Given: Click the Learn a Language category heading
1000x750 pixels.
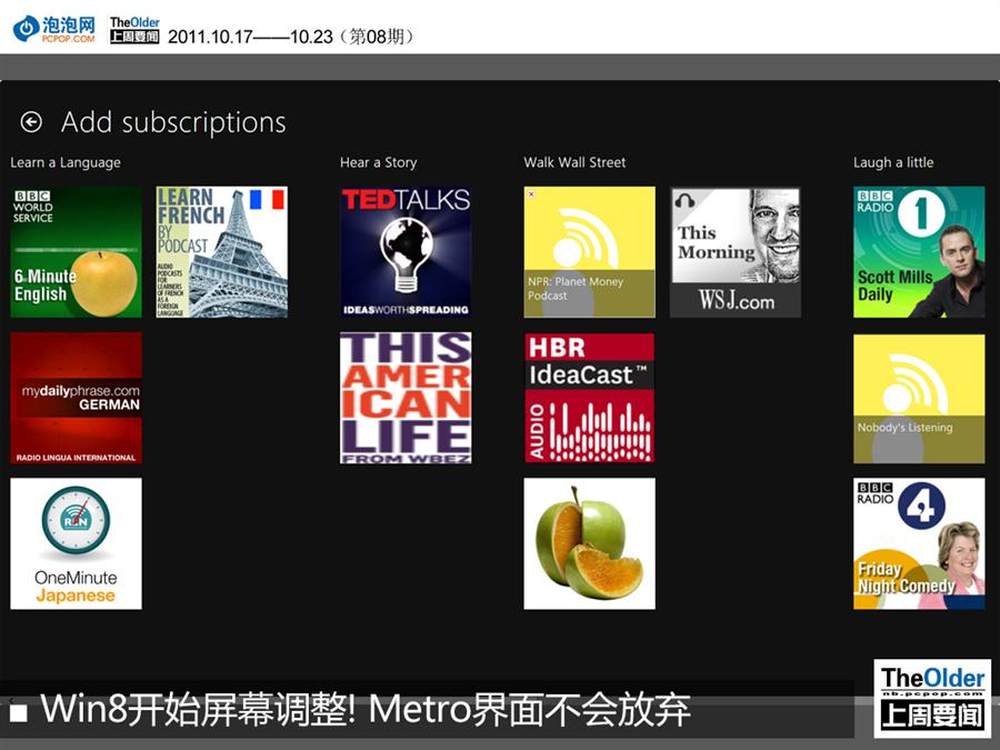Looking at the screenshot, I should (65, 163).
